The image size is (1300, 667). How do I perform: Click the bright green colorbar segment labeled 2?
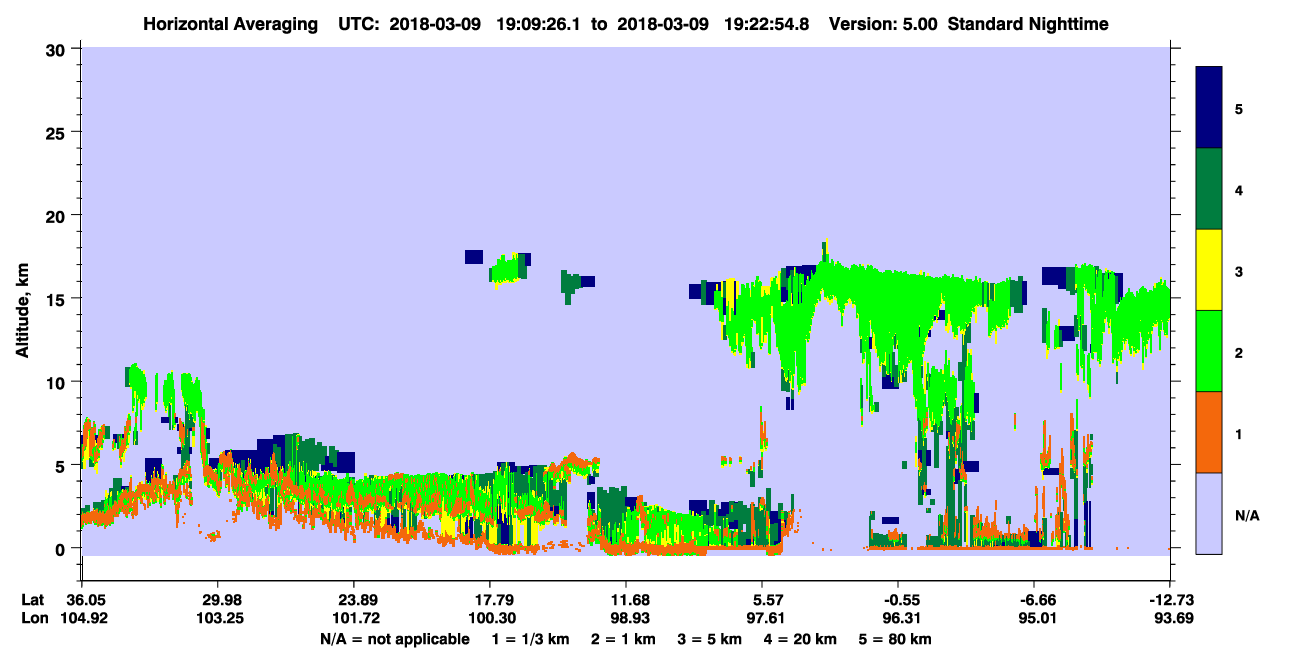(x=1209, y=351)
